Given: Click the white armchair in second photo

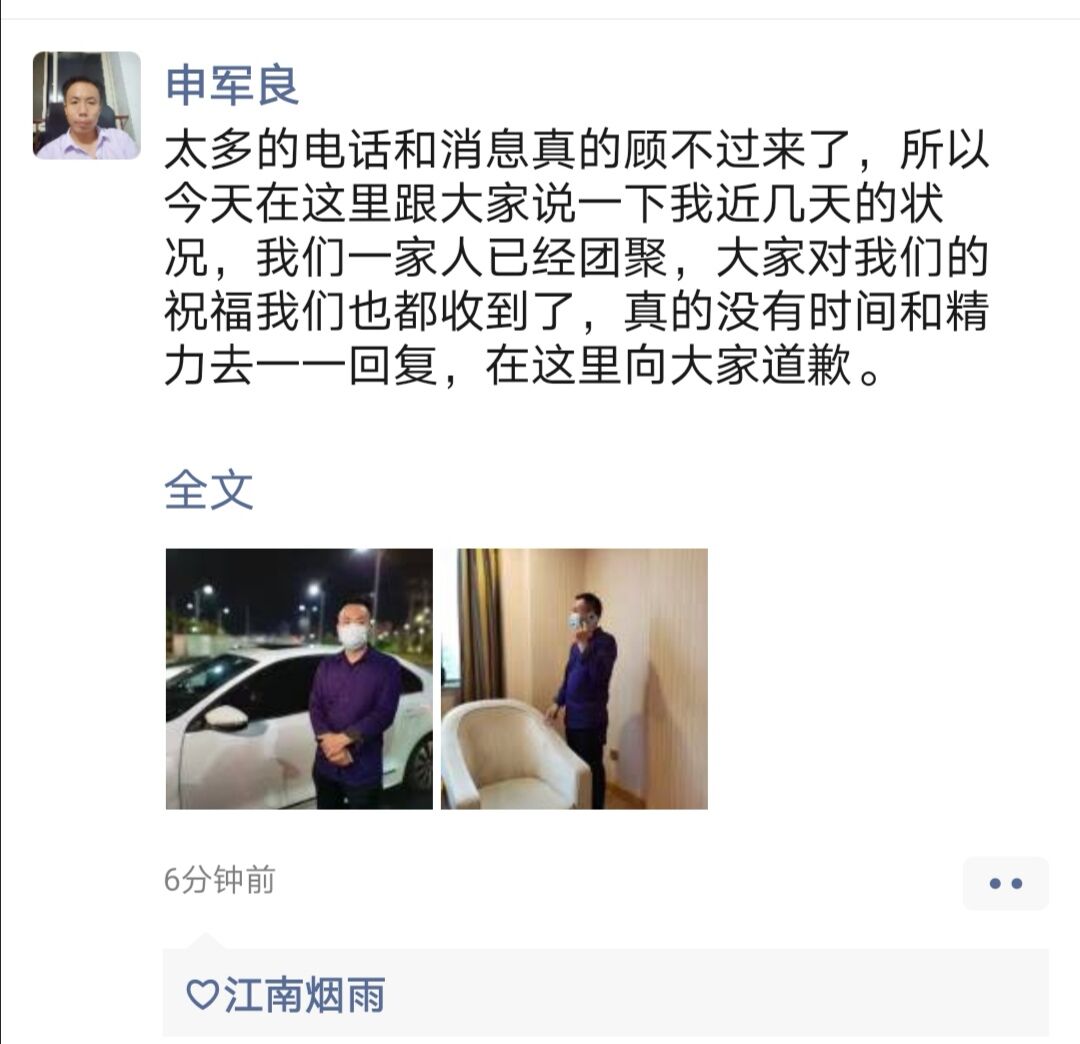Looking at the screenshot, I should pyautogui.click(x=514, y=755).
